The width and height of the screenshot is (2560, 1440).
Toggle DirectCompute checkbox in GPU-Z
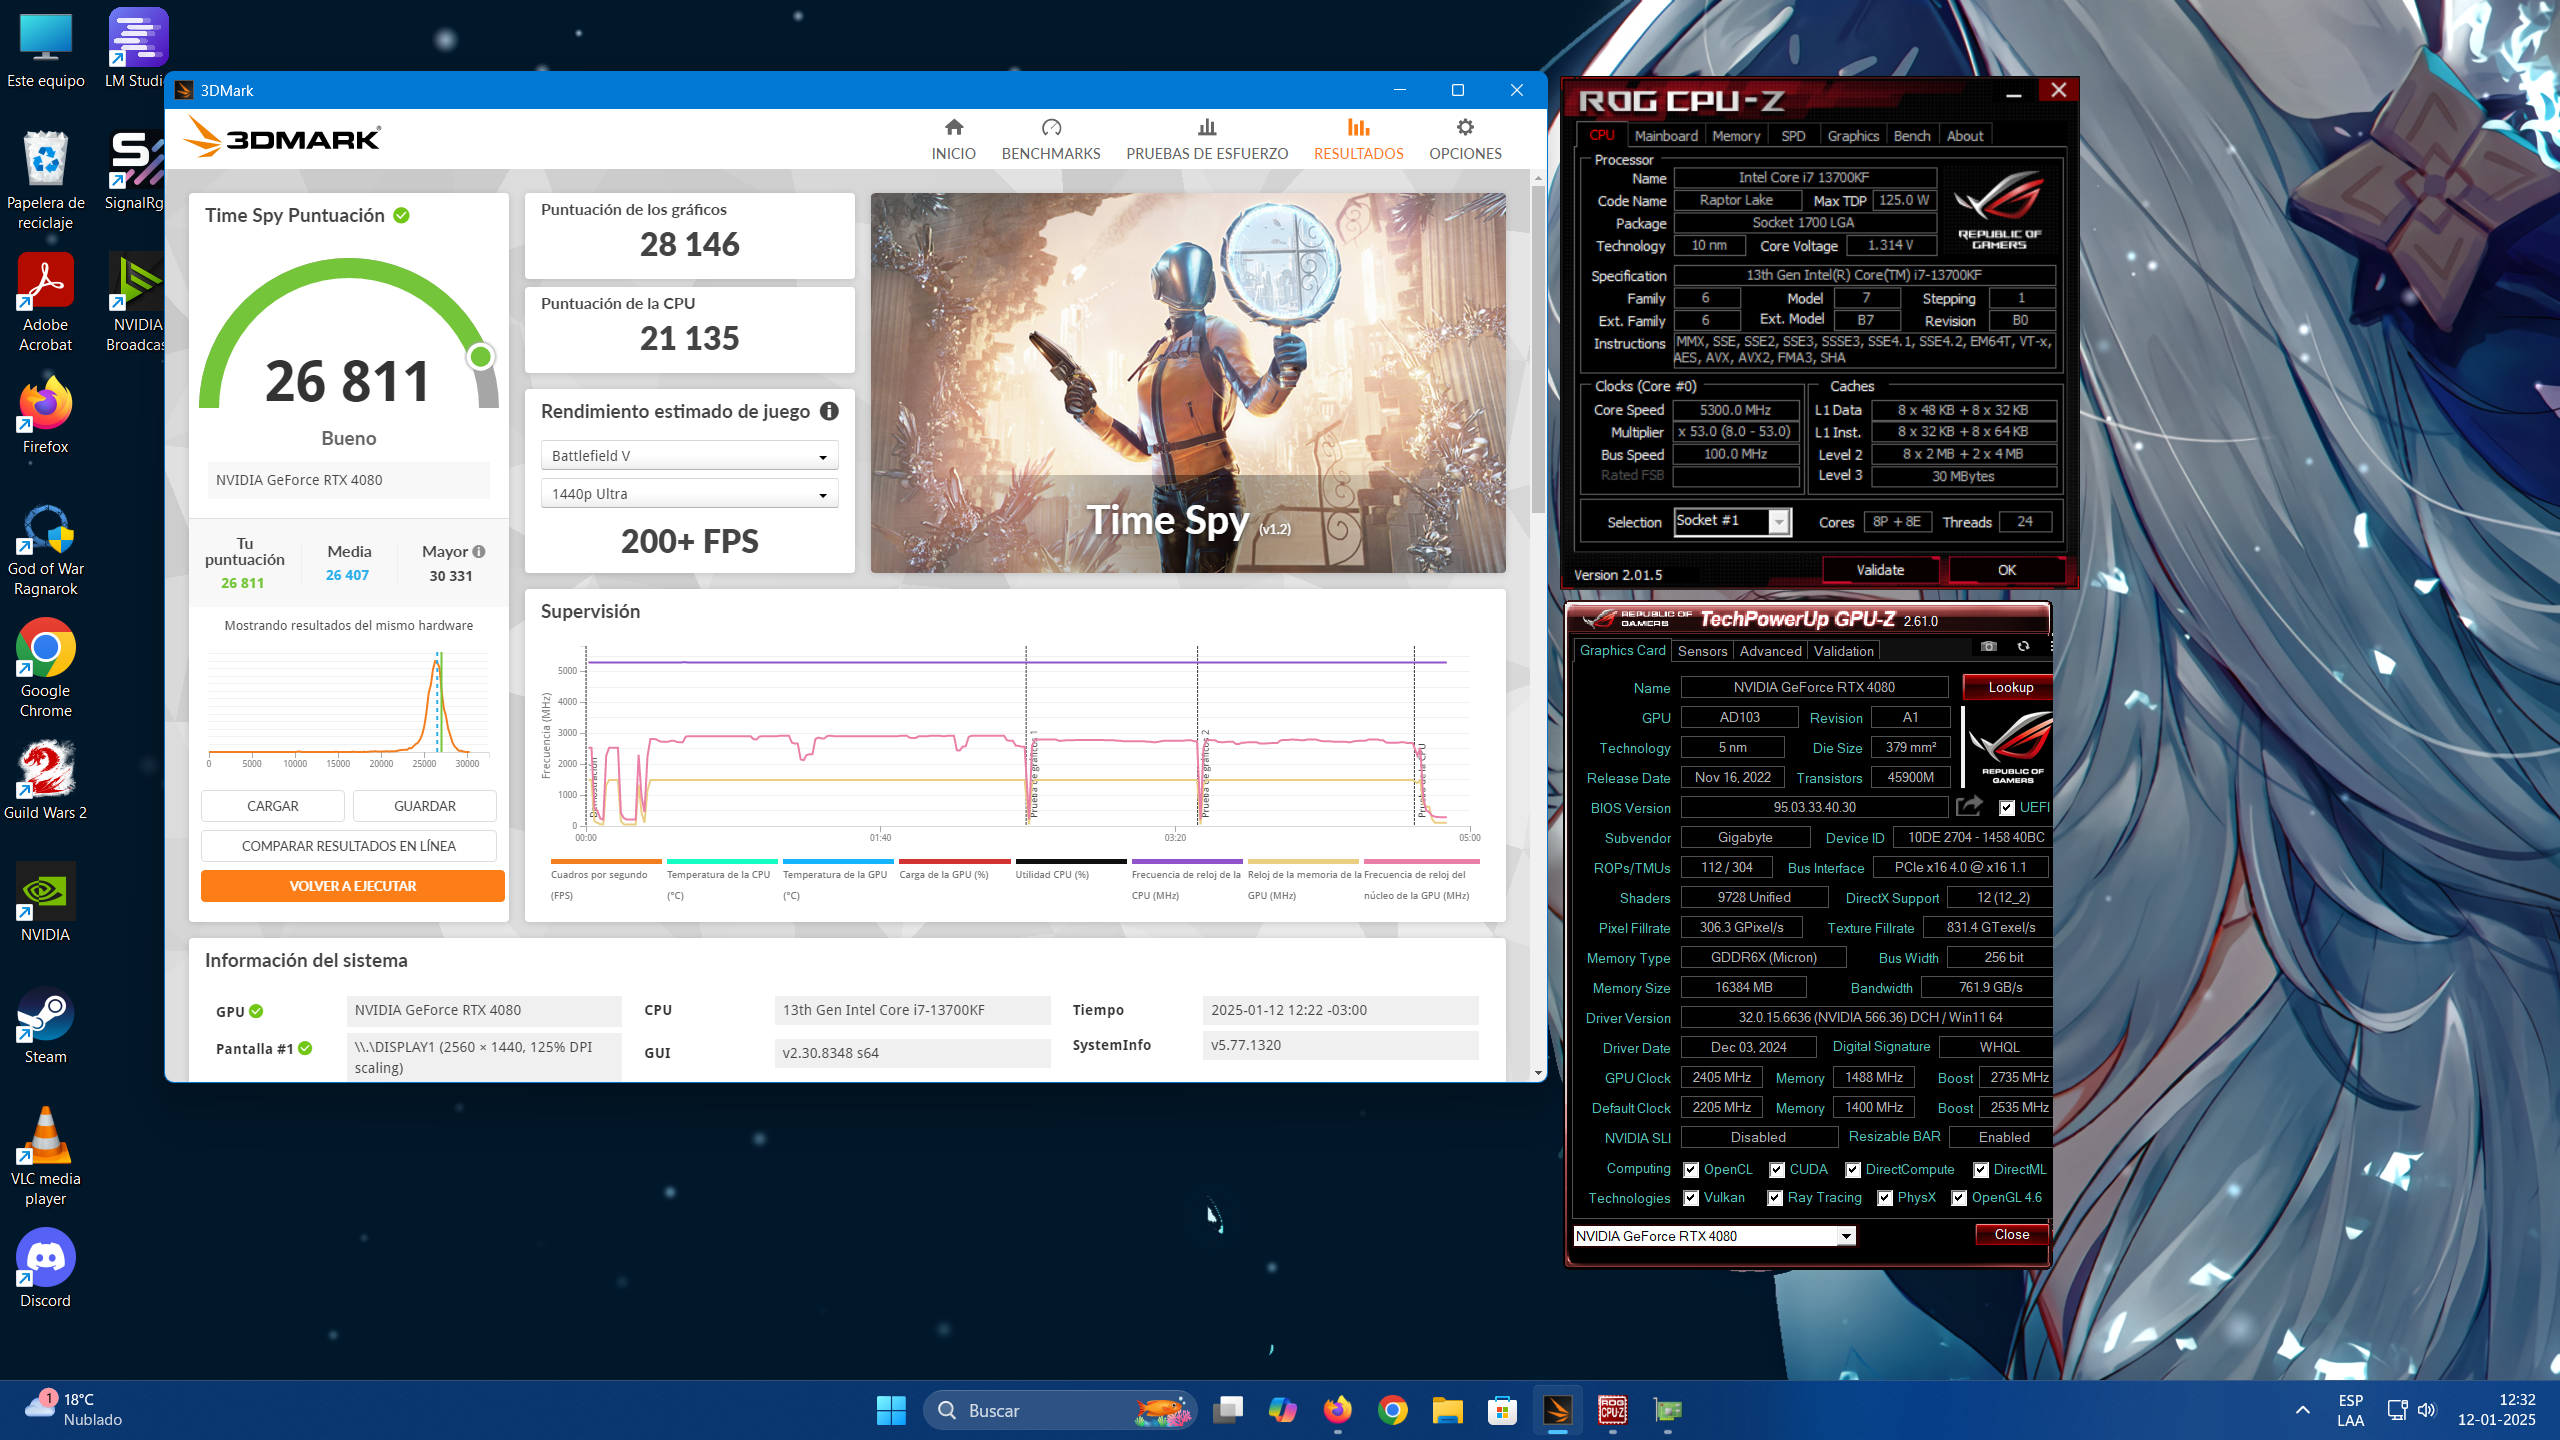point(1852,1170)
